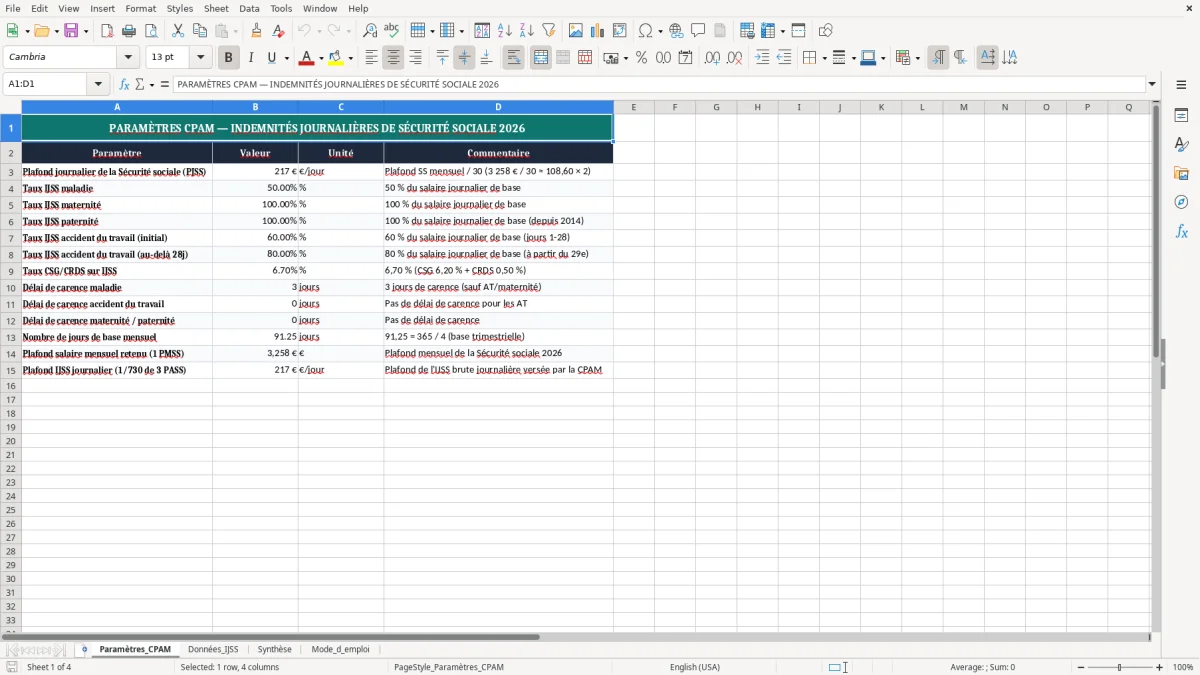Activate Clone Formatting paintbrush
The width and height of the screenshot is (1200, 675).
257,31
